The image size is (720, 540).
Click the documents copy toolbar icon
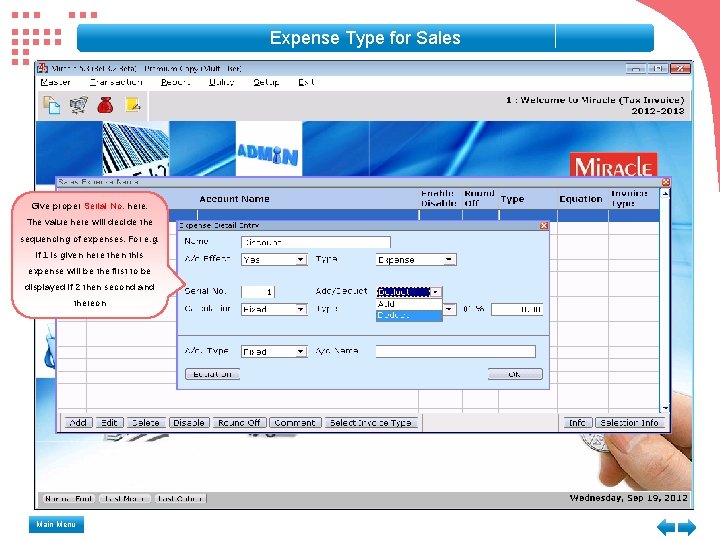click(51, 105)
